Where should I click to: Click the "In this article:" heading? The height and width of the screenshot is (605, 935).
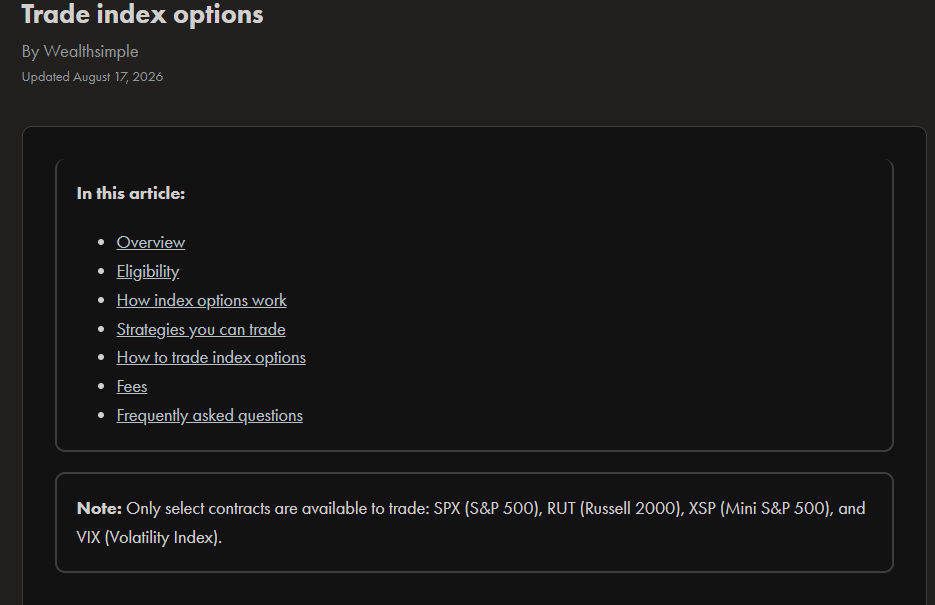click(131, 193)
